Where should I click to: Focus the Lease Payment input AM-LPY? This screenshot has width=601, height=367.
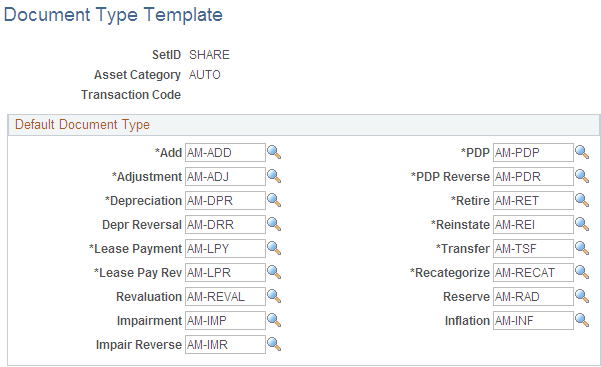pyautogui.click(x=225, y=249)
